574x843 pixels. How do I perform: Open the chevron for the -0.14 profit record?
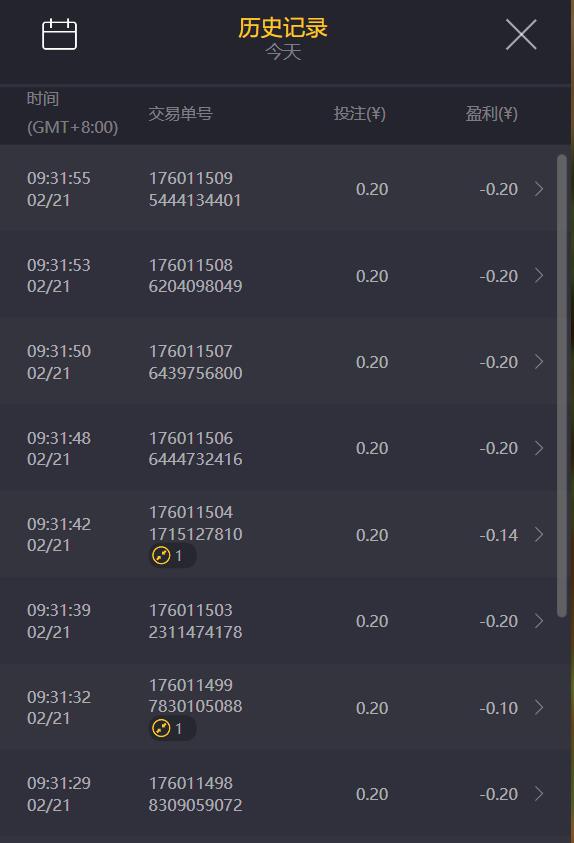pyautogui.click(x=539, y=534)
